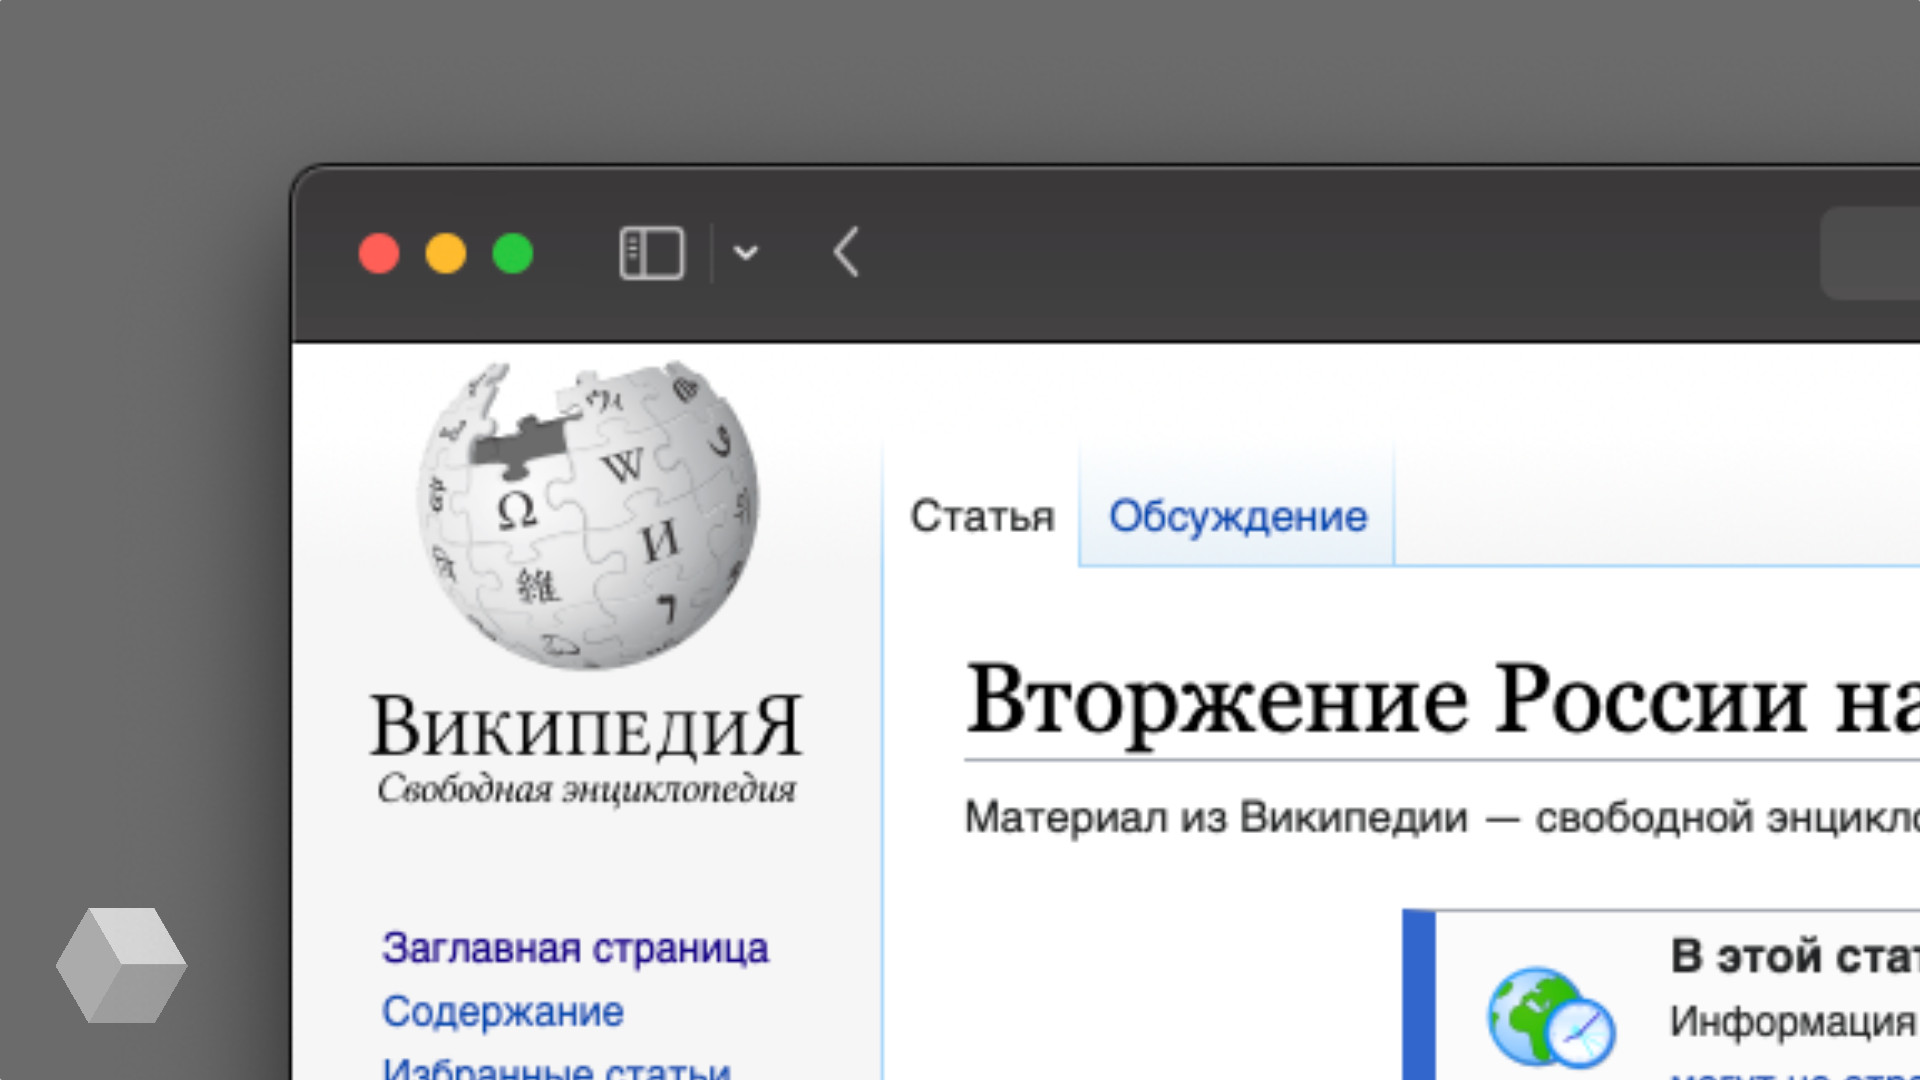1920x1080 pixels.
Task: Click the Wikipedia globe logo
Action: [588, 514]
